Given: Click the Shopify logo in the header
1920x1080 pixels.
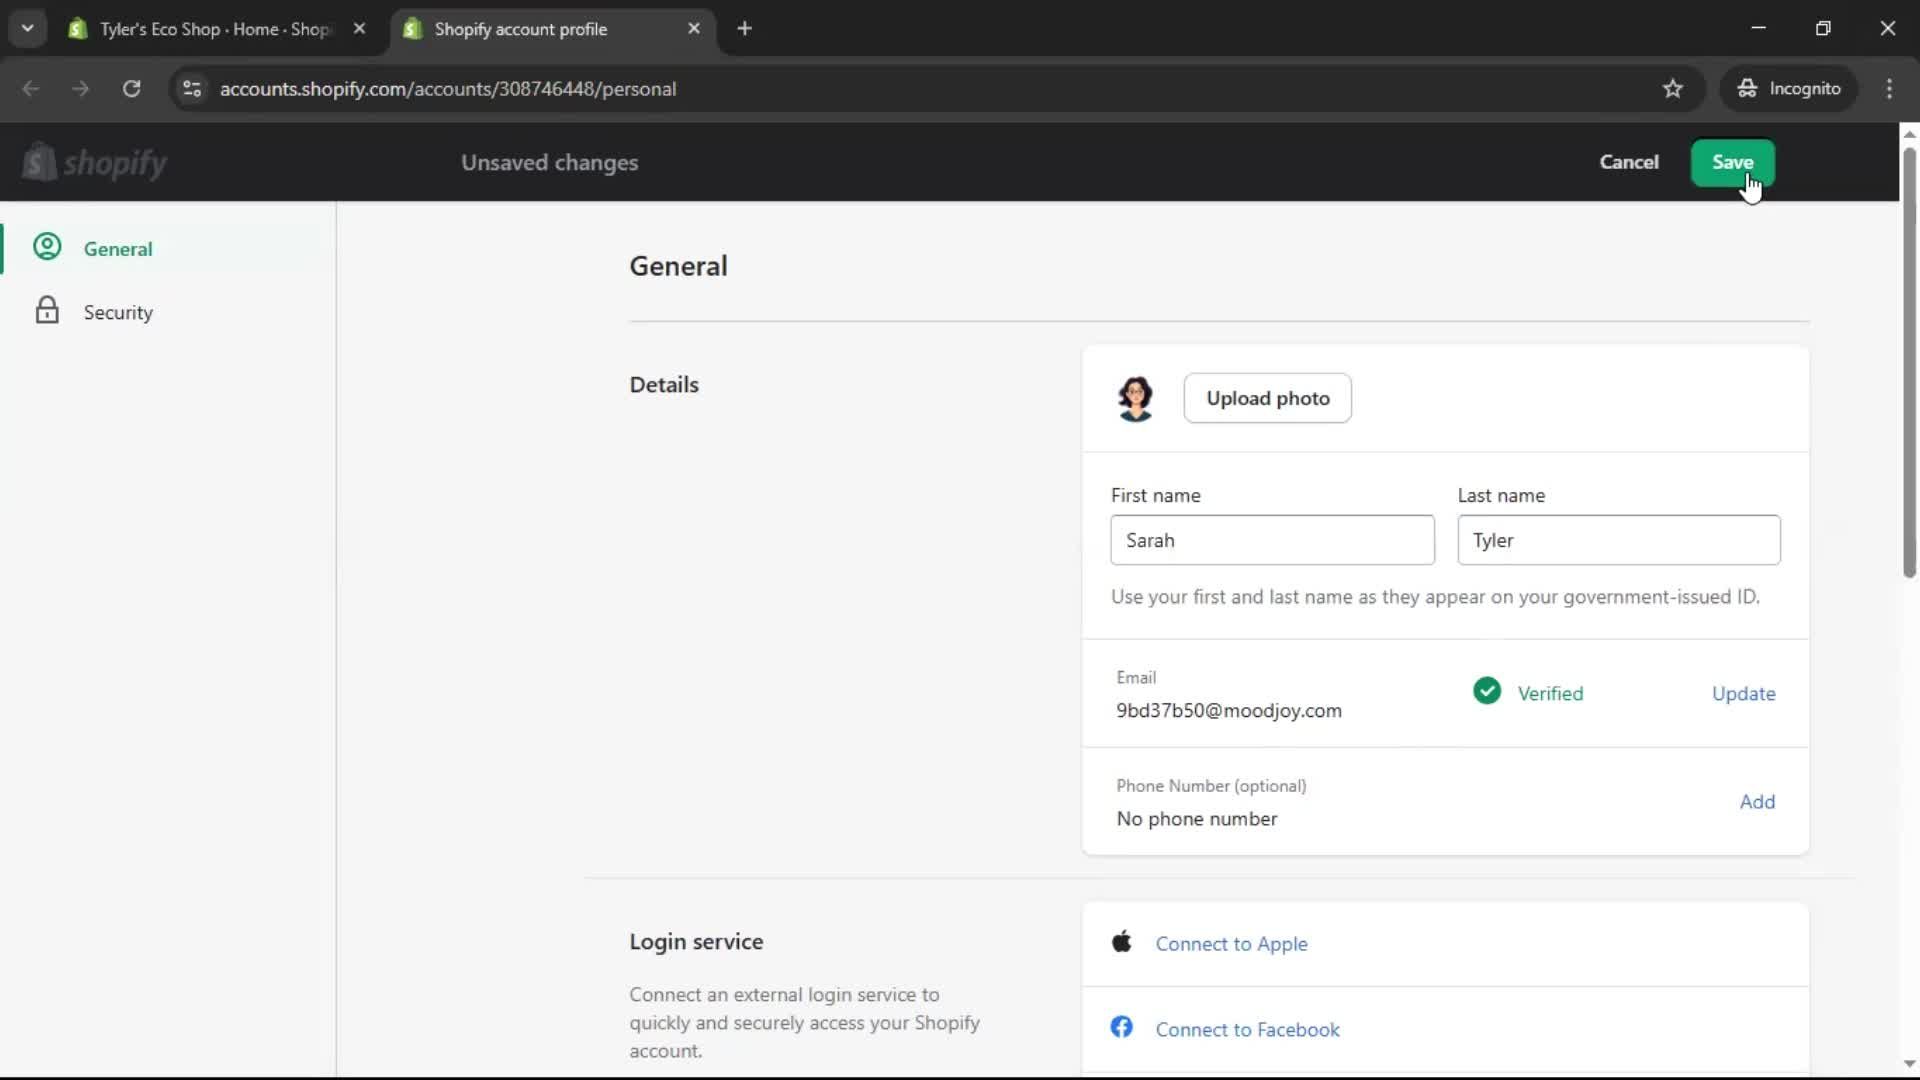Looking at the screenshot, I should pos(96,162).
